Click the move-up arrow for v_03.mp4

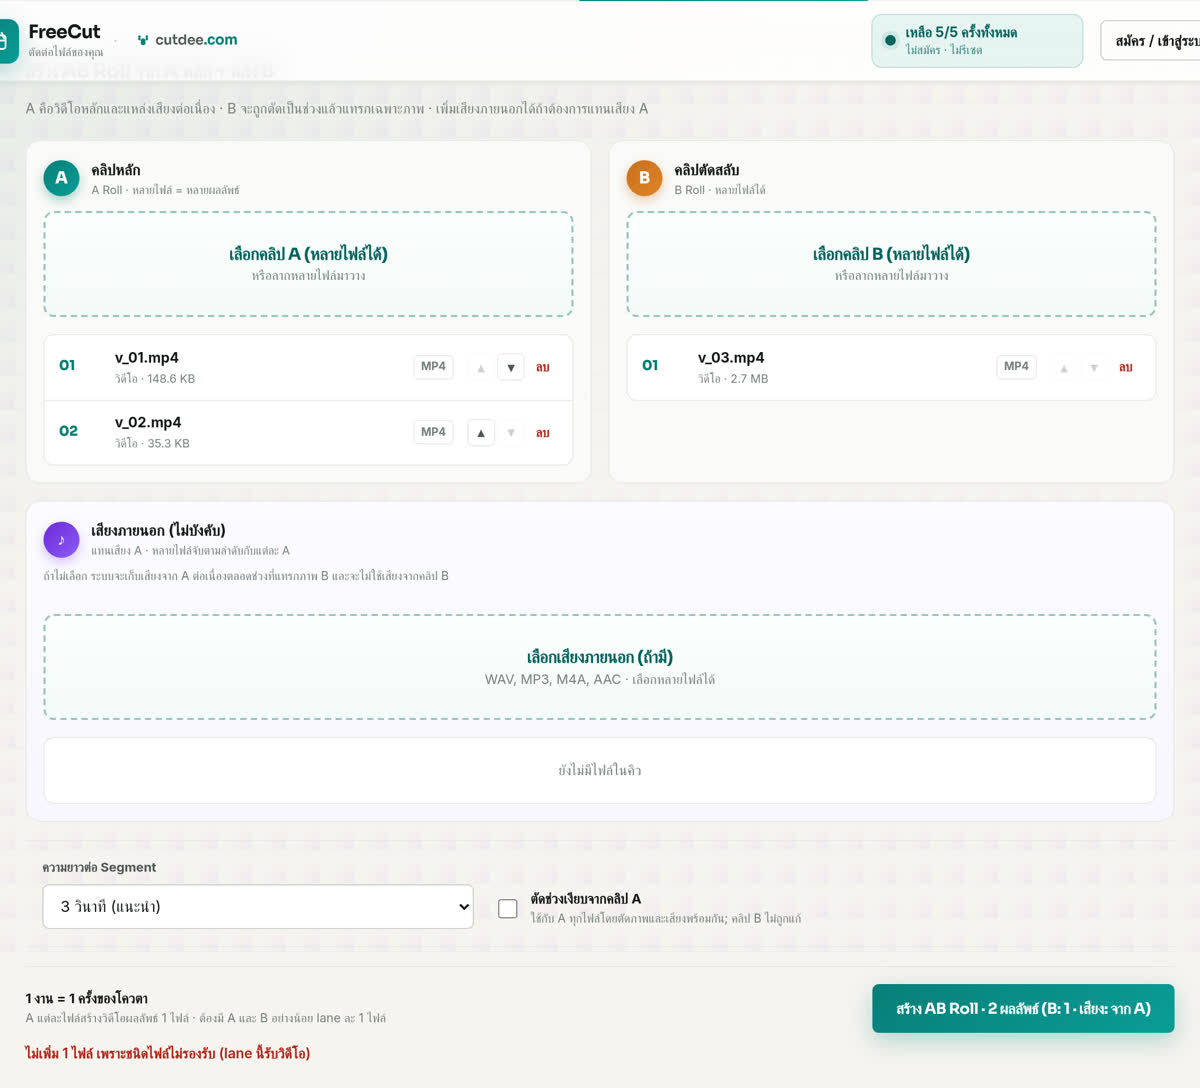click(1064, 367)
